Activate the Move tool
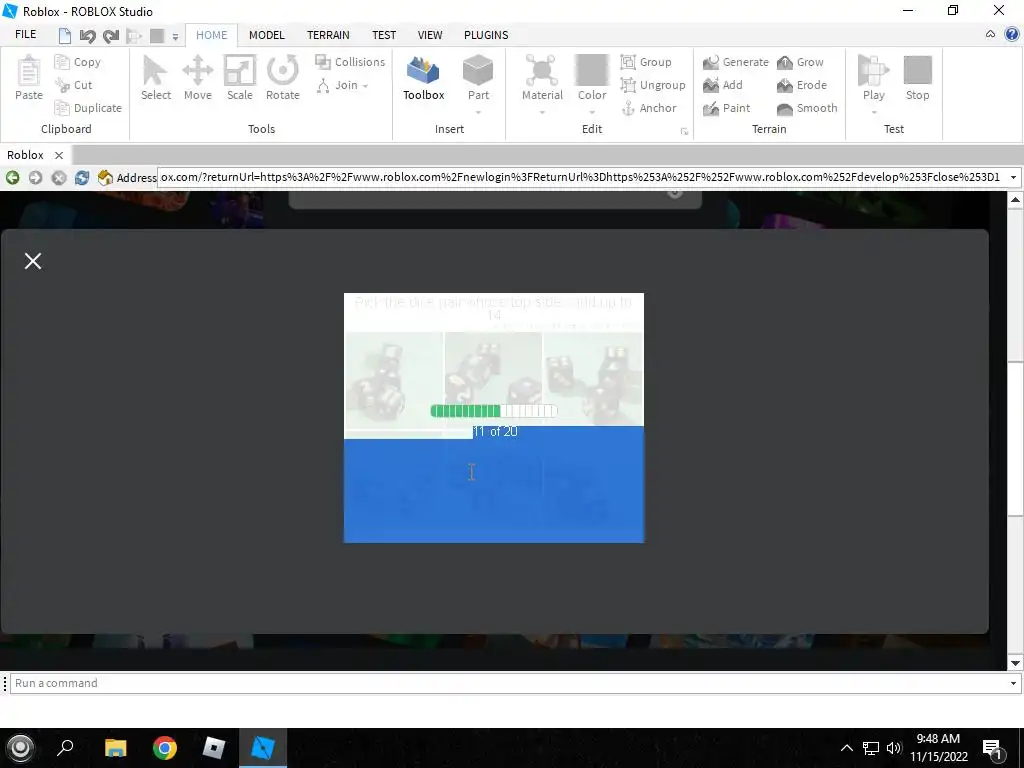This screenshot has height=768, width=1024. [x=197, y=78]
